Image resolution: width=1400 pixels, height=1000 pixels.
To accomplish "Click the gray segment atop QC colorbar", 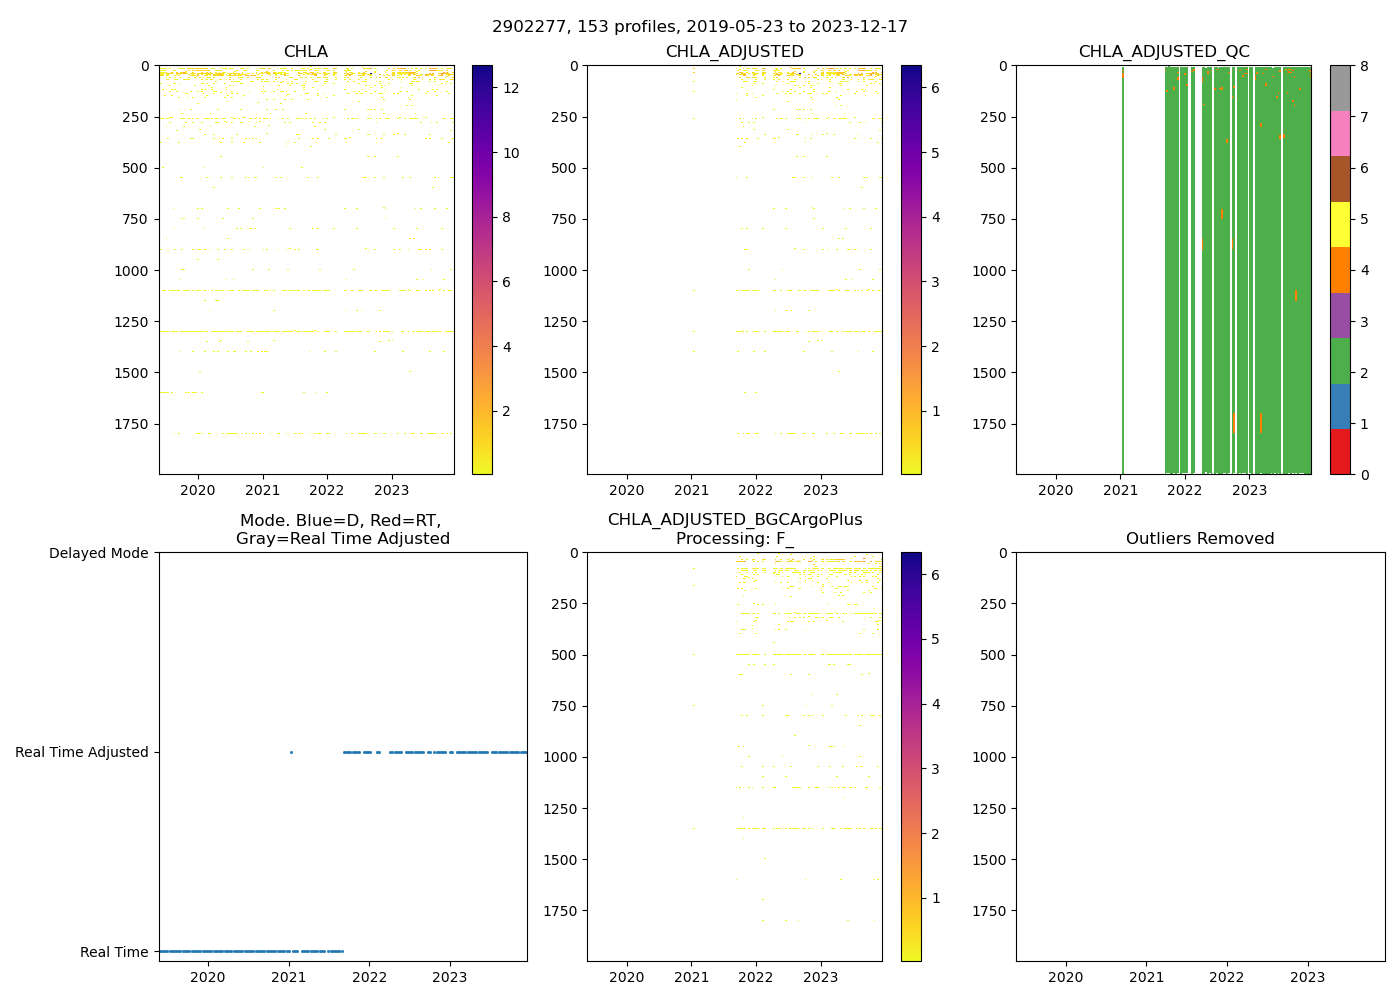I will point(1340,88).
